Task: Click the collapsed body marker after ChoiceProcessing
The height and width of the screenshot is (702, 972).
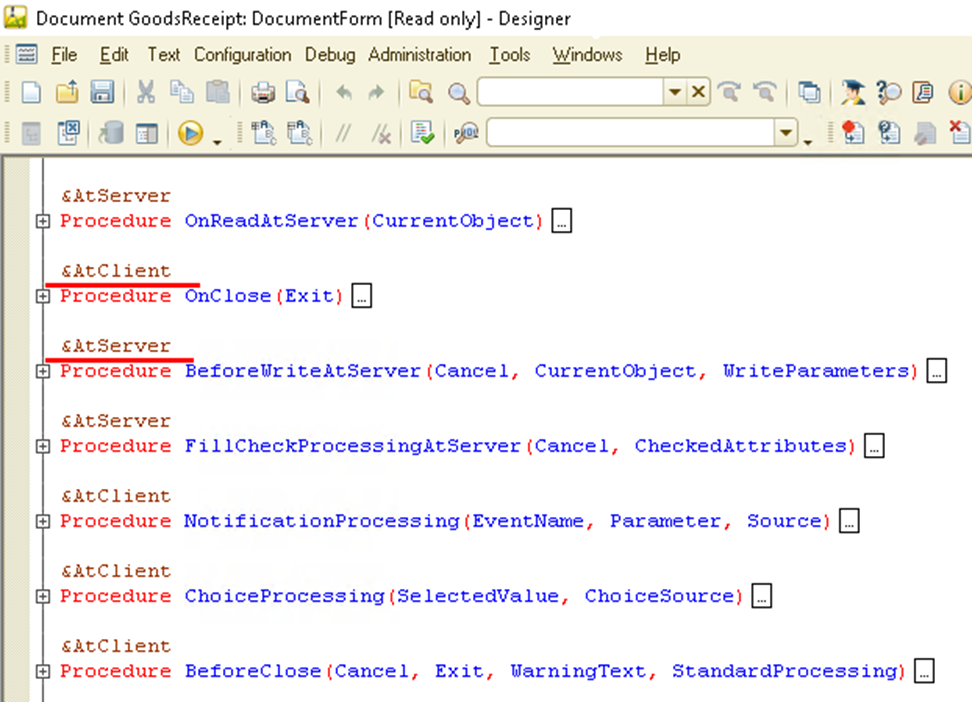Action: click(x=762, y=597)
